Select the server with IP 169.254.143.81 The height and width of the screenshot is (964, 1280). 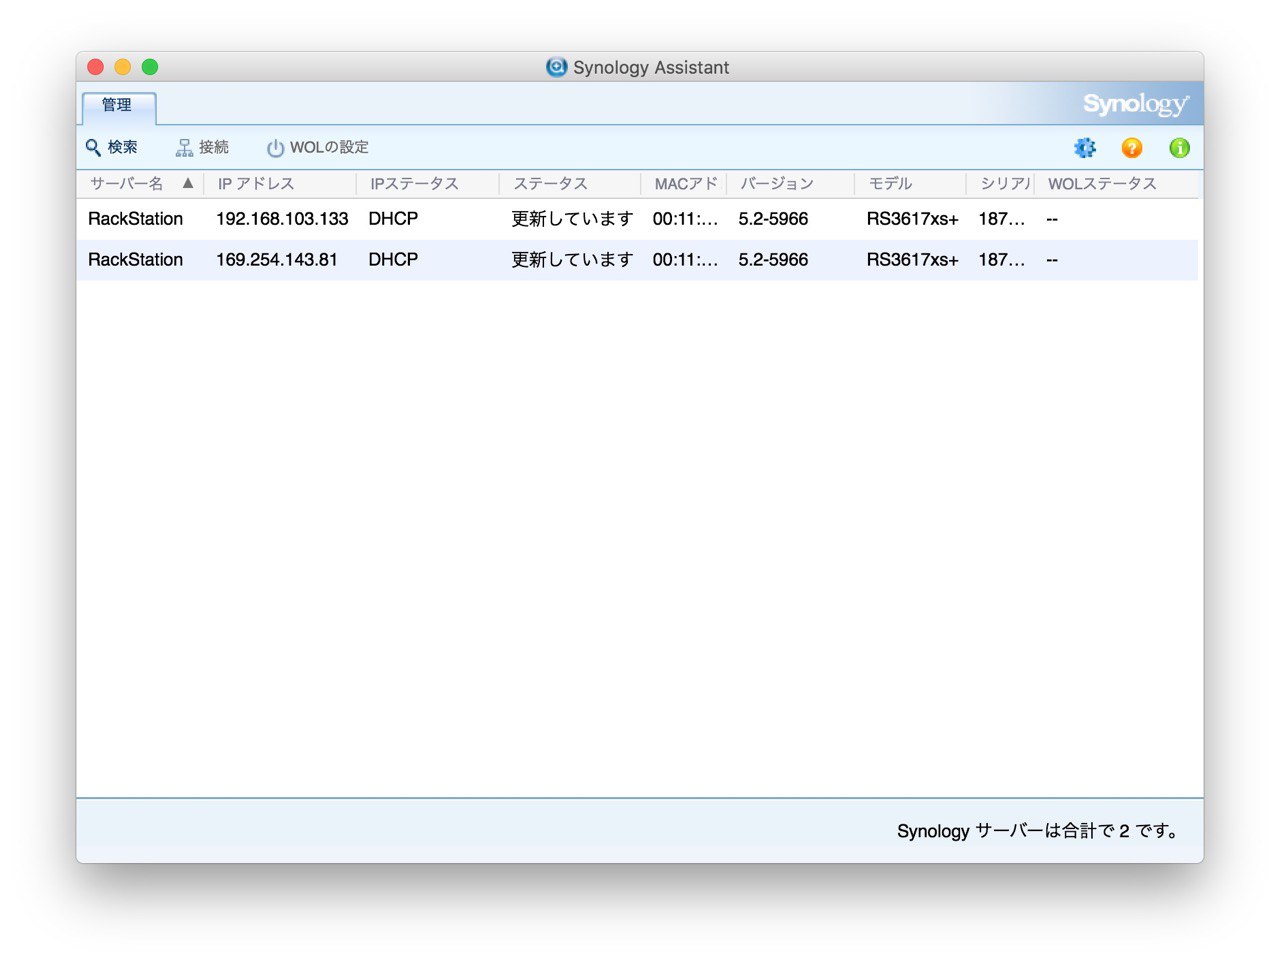pyautogui.click(x=637, y=260)
